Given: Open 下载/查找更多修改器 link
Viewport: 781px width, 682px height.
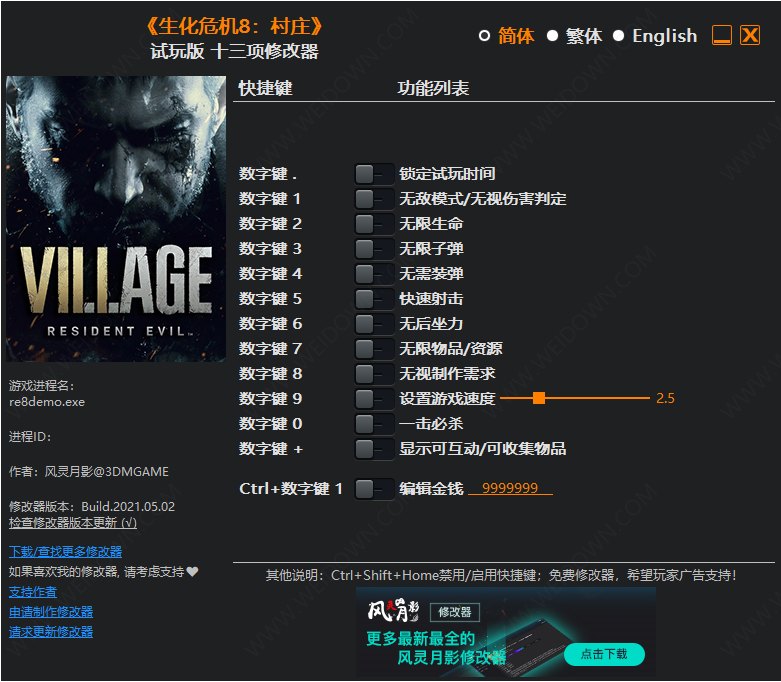Looking at the screenshot, I should (x=65, y=551).
